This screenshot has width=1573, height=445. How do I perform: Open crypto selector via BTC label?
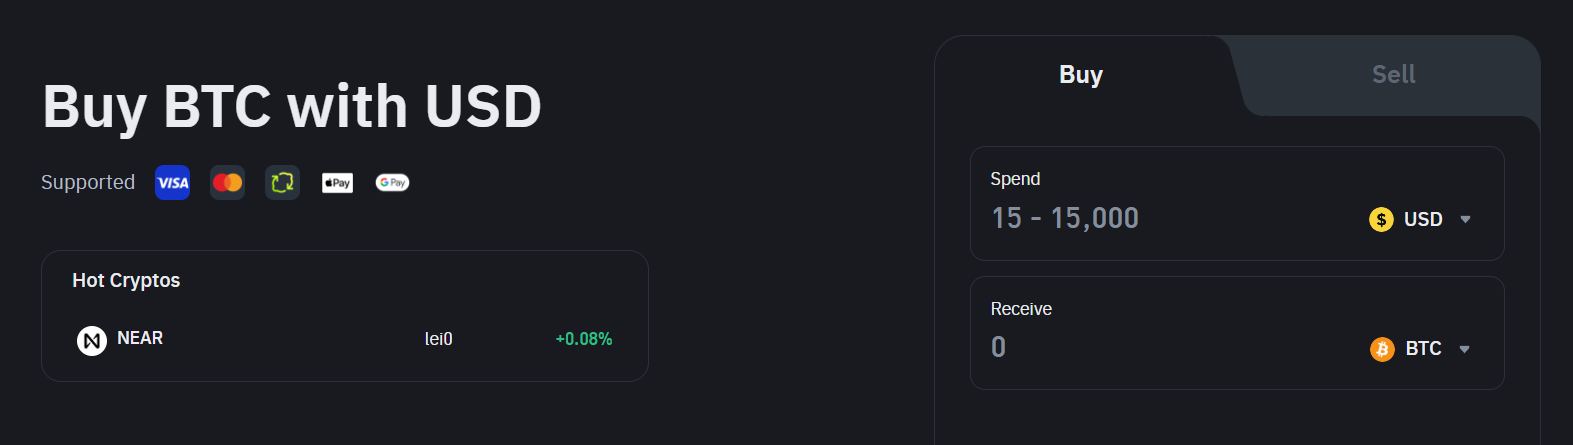click(x=1423, y=349)
